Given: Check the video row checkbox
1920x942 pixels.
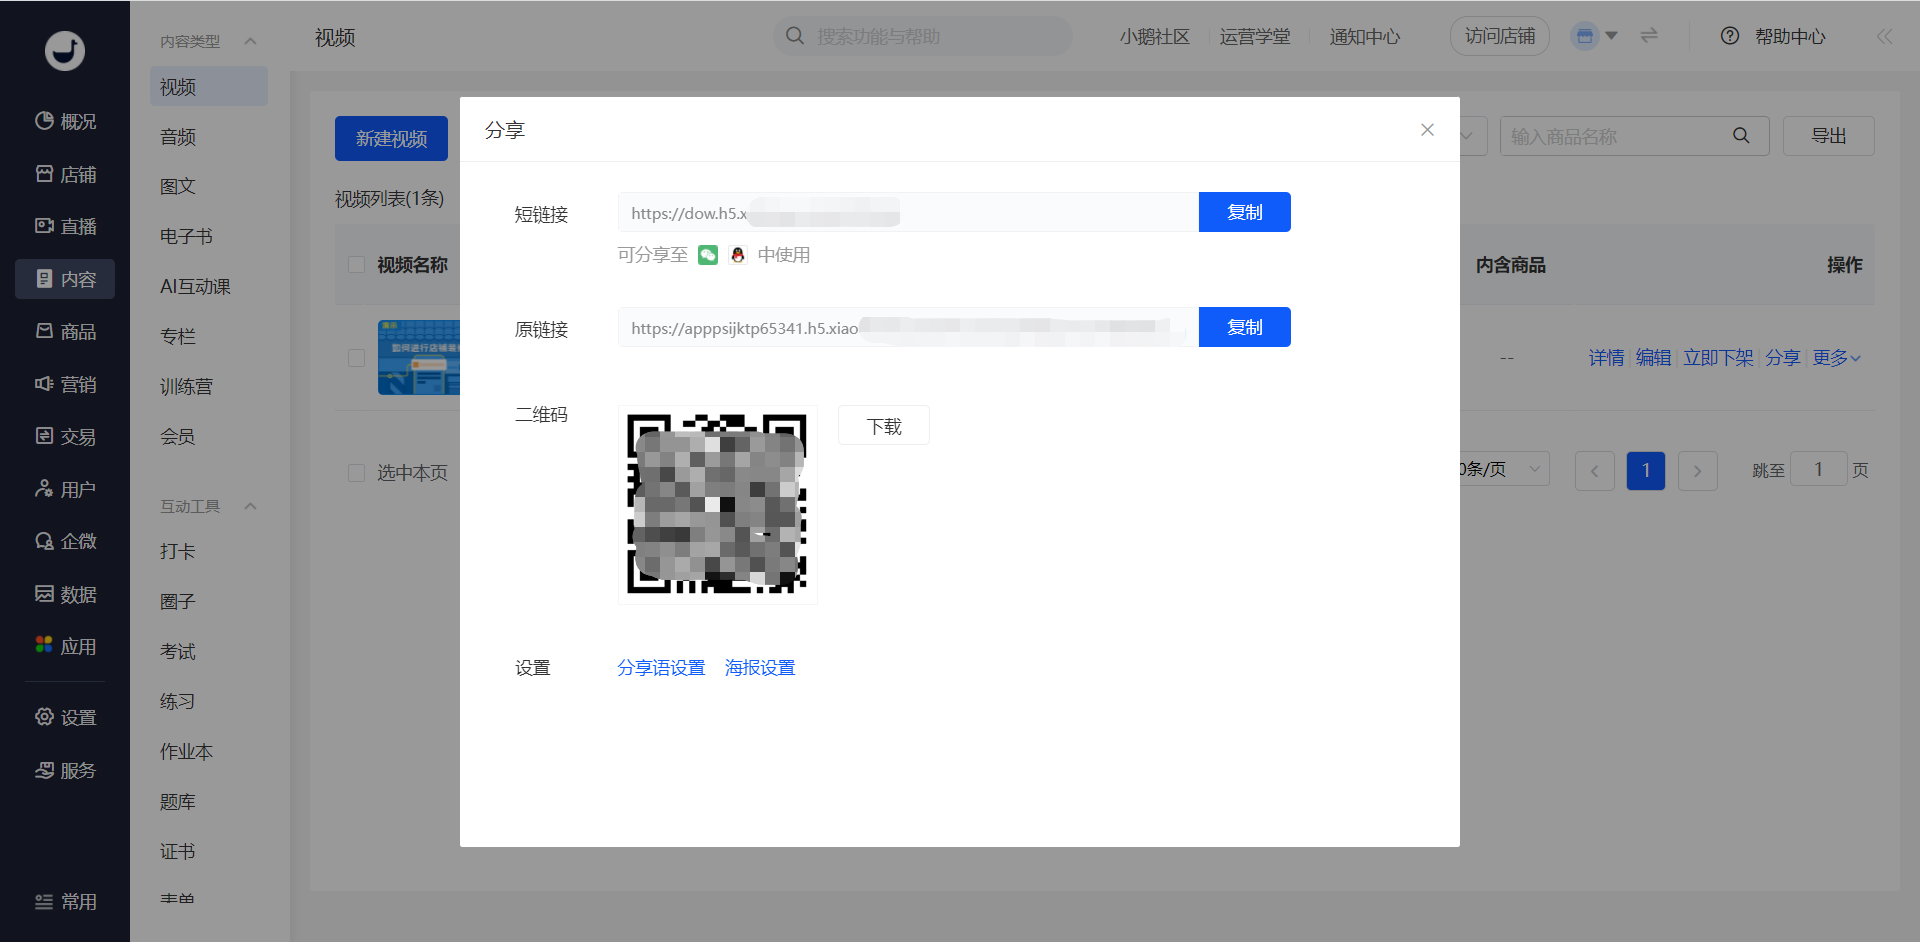Looking at the screenshot, I should coord(356,357).
